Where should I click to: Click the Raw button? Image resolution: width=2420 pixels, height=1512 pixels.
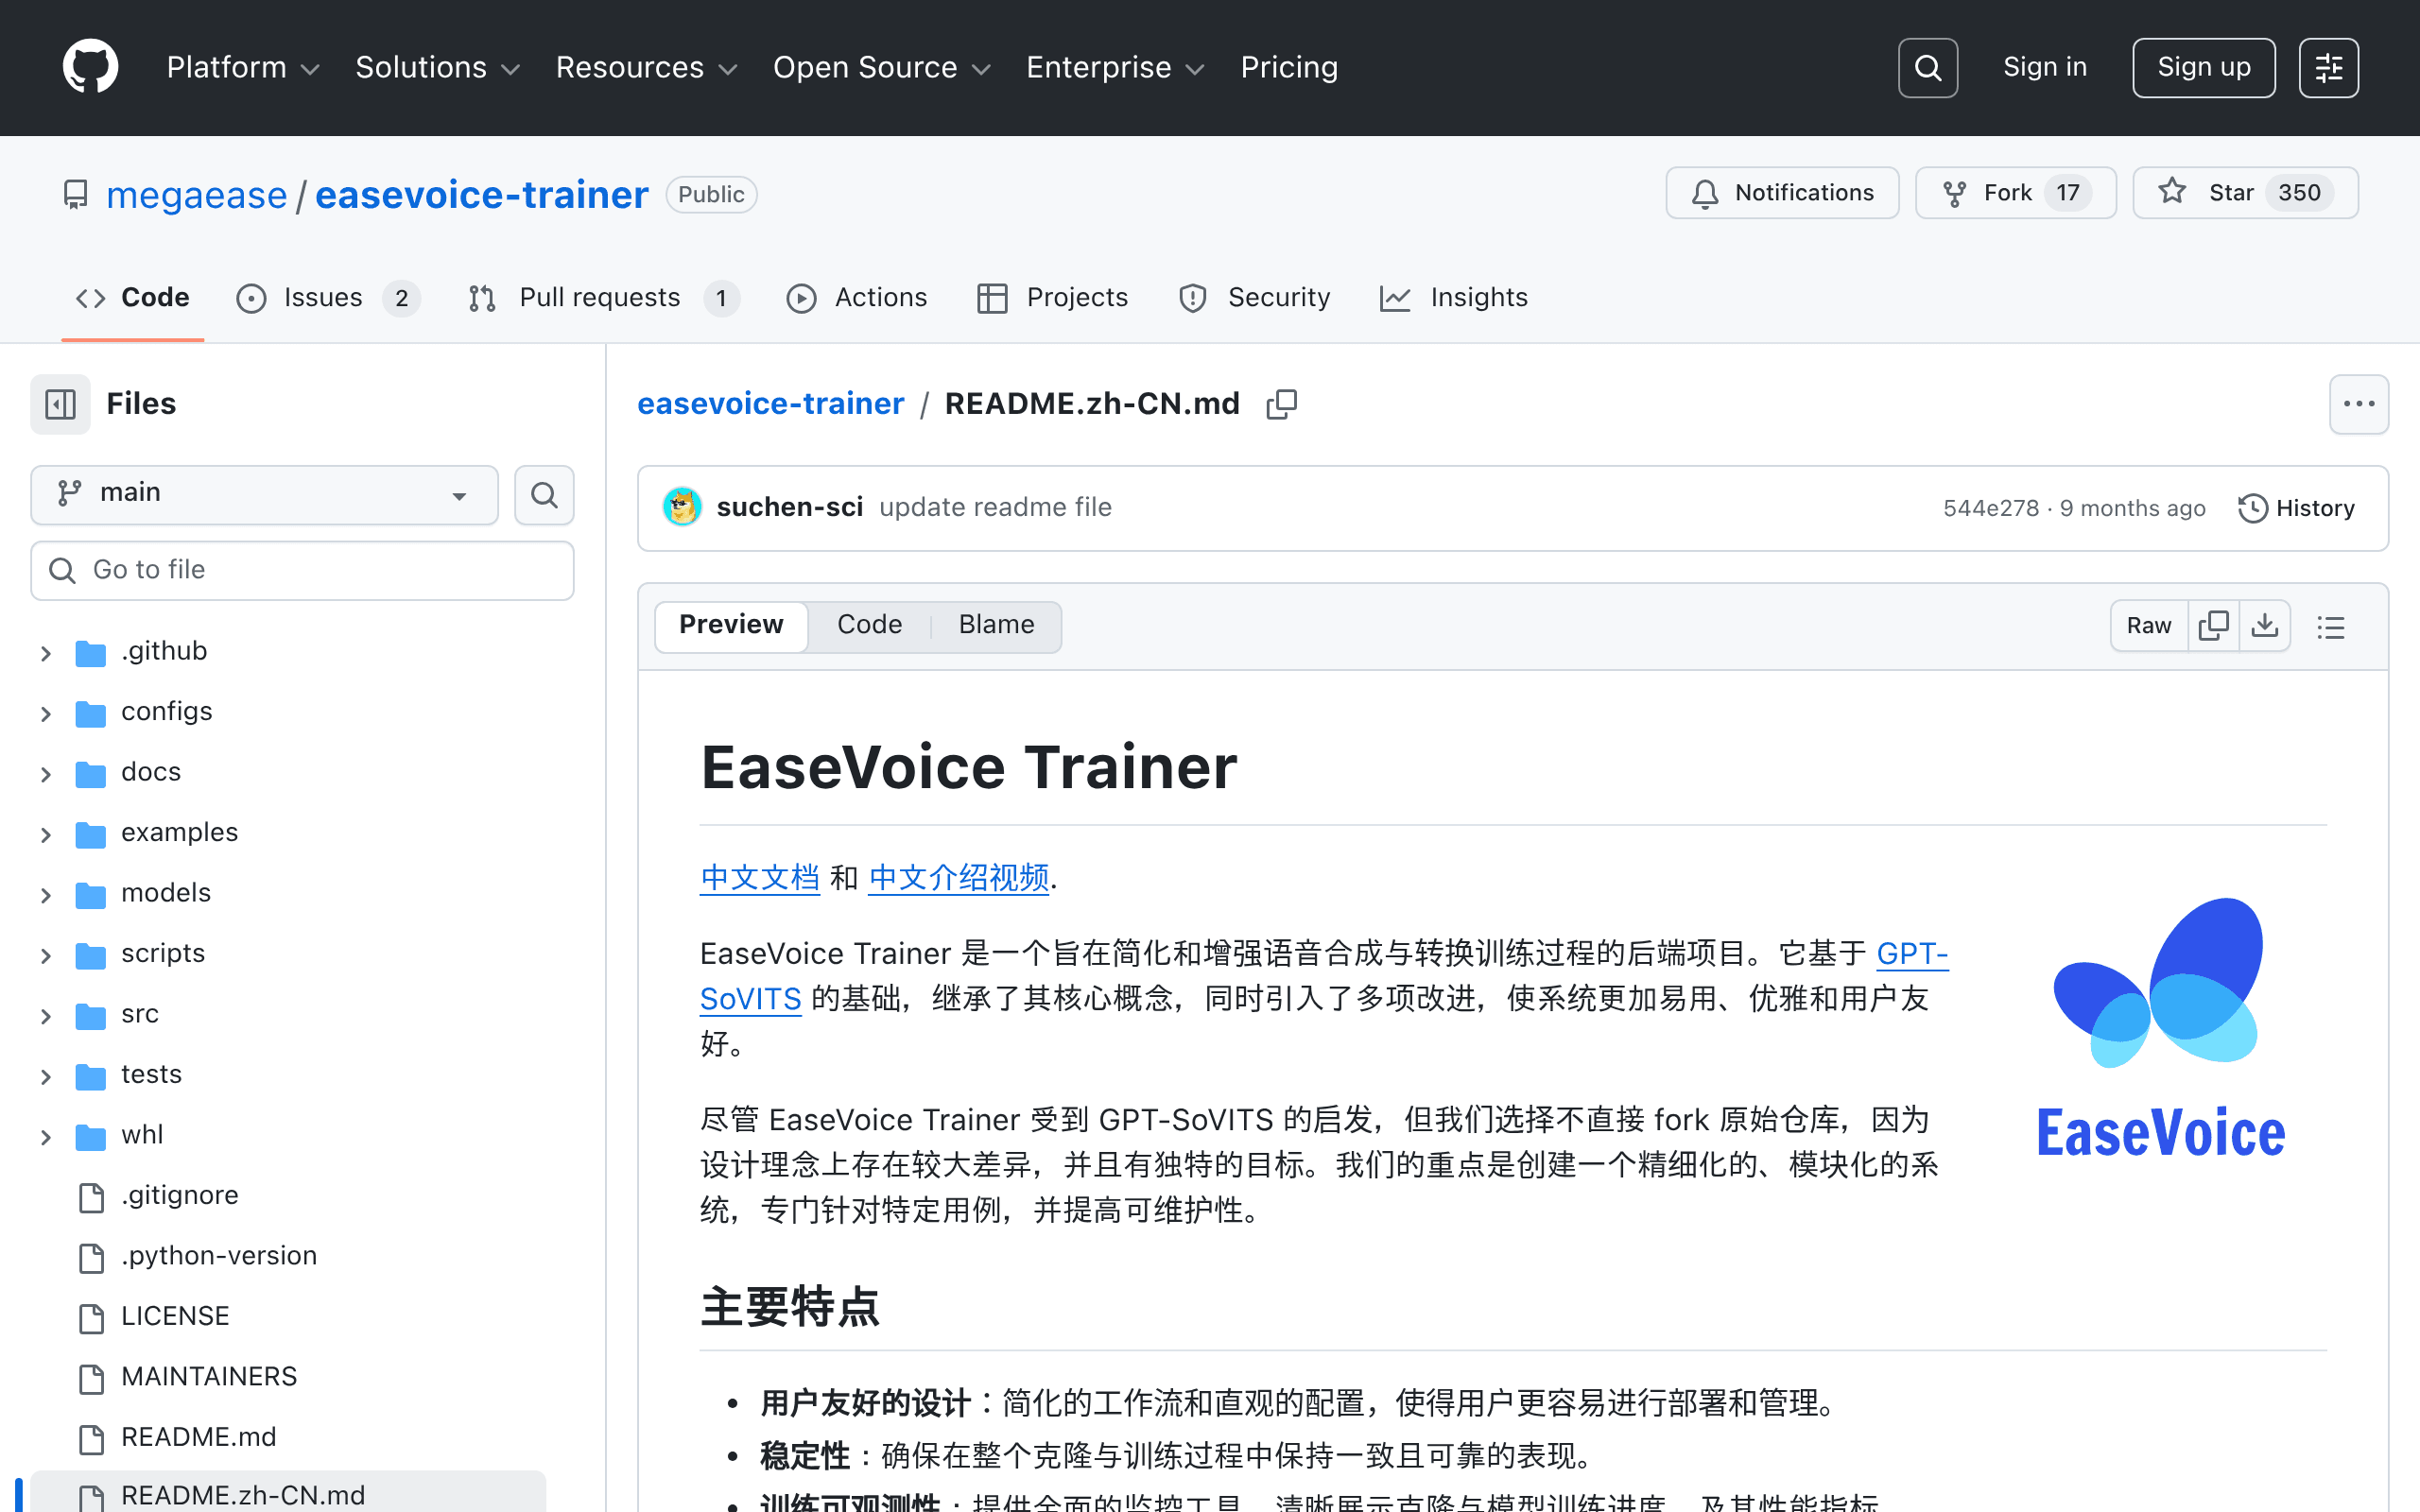point(2148,626)
